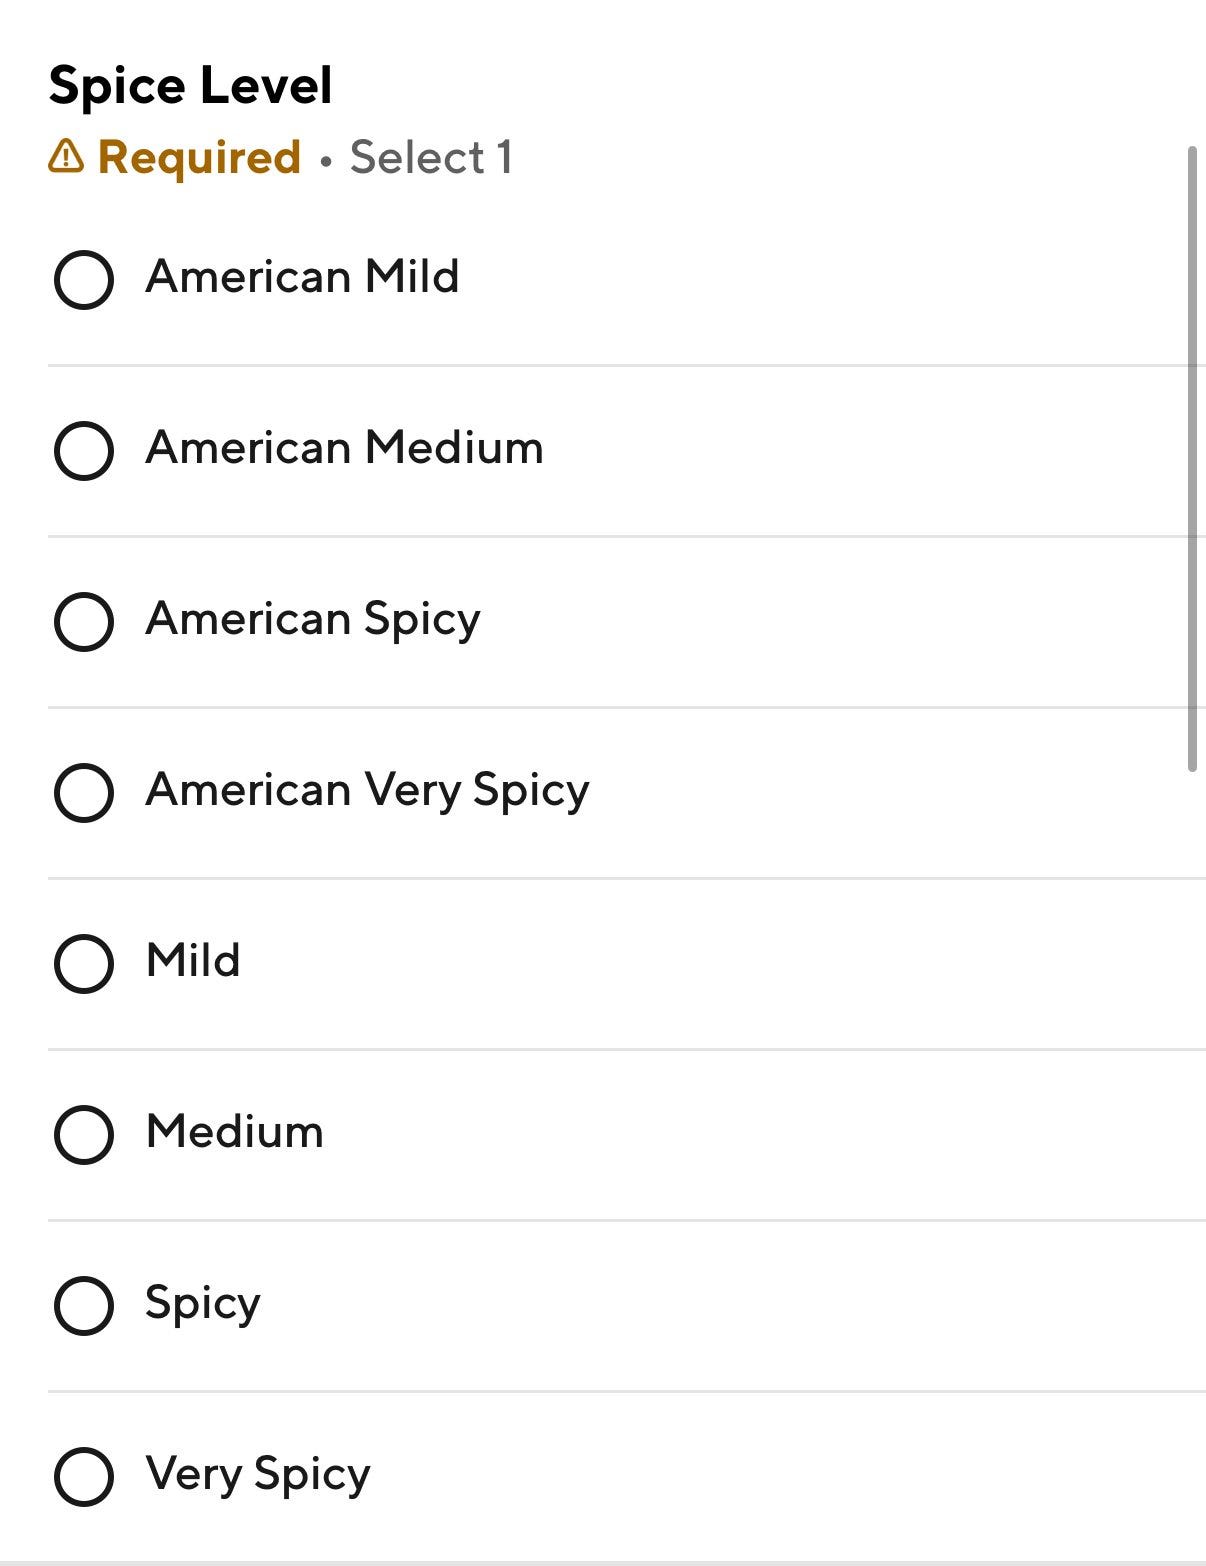
Task: Click the standalone "Spicy" text label
Action: (202, 1304)
